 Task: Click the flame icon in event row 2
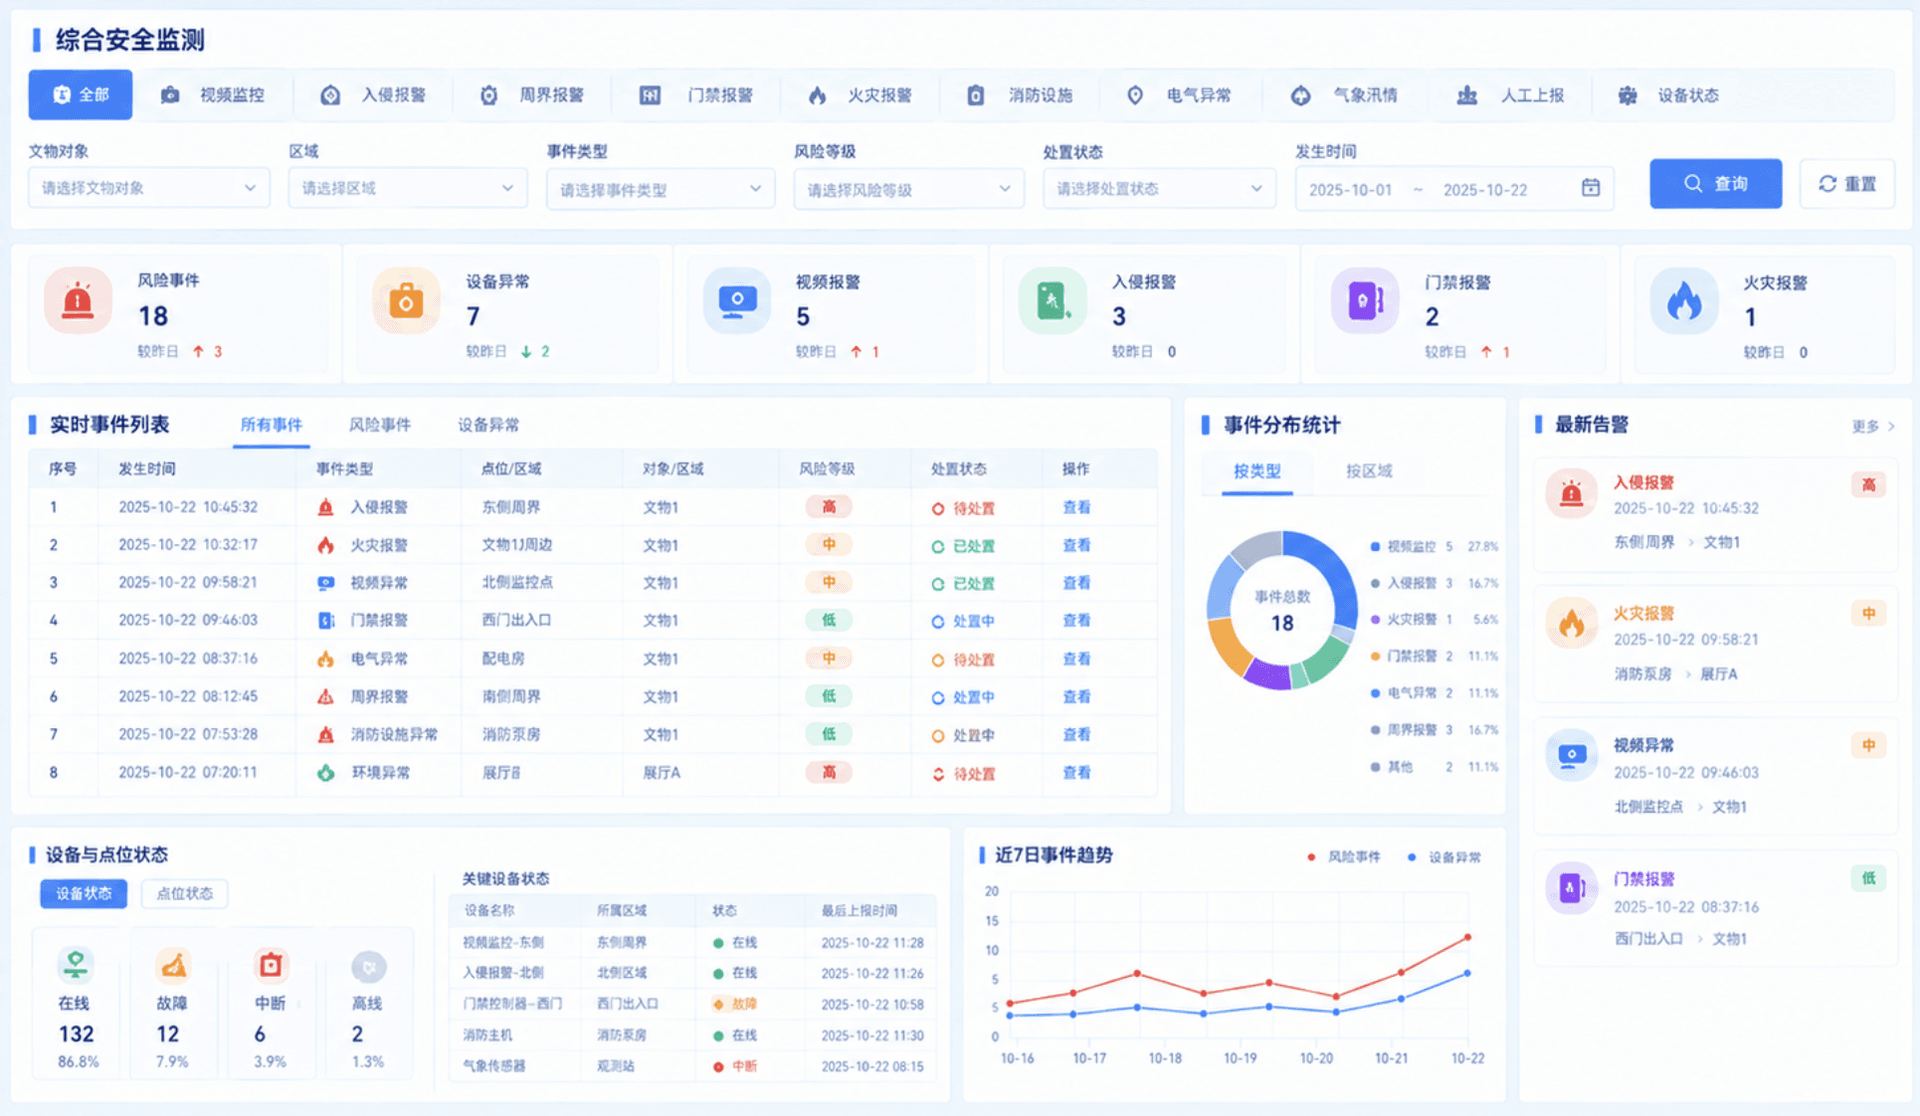pos(326,546)
